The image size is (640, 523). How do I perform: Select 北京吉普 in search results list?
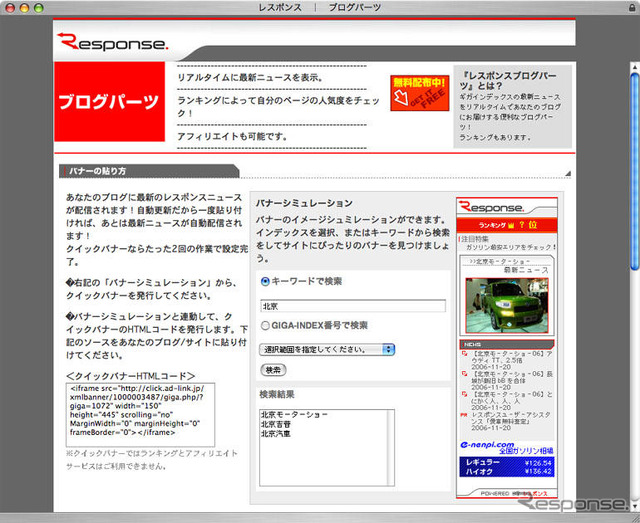coord(276,424)
